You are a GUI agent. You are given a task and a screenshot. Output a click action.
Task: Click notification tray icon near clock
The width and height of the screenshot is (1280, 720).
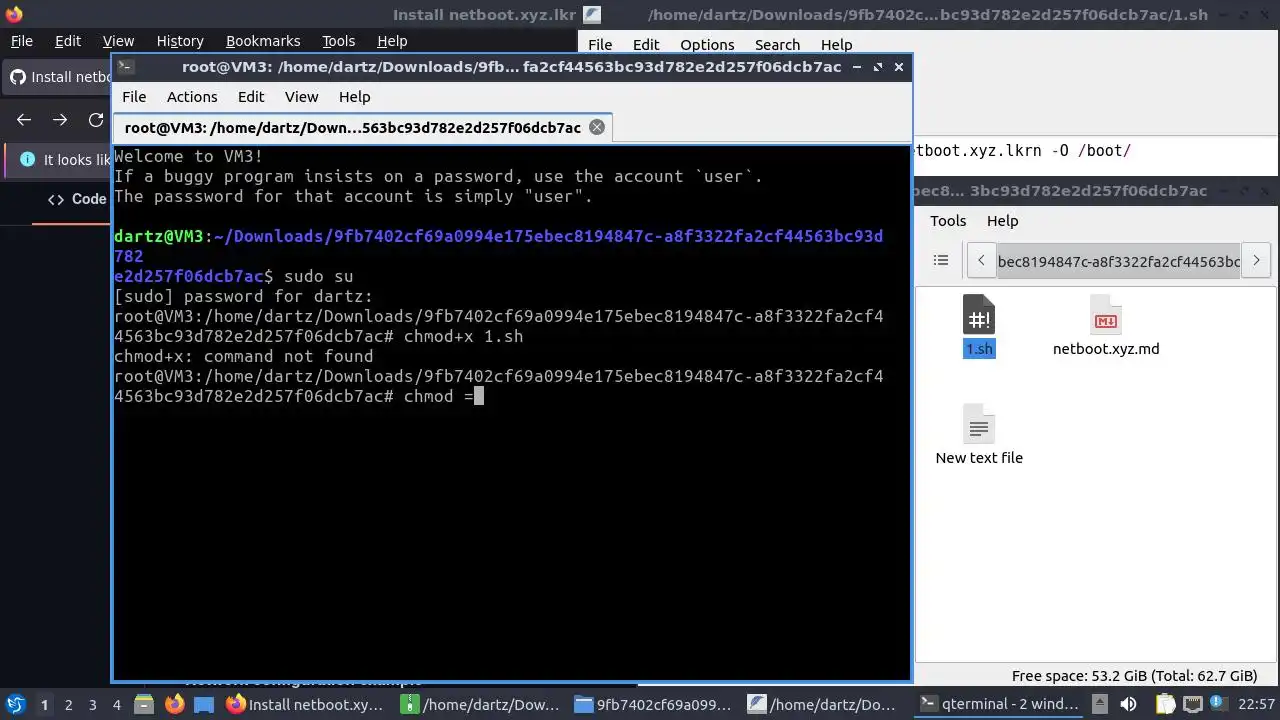click(x=1218, y=704)
